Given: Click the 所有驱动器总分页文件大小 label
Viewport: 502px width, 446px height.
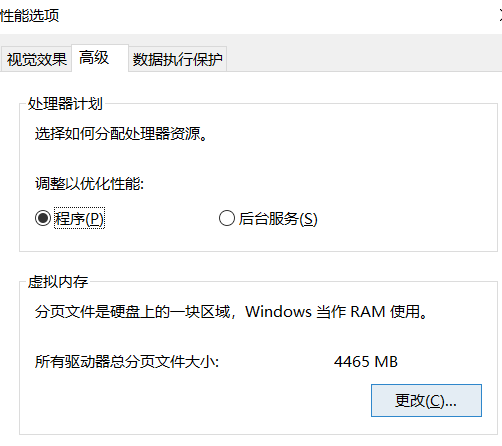Looking at the screenshot, I should (127, 362).
